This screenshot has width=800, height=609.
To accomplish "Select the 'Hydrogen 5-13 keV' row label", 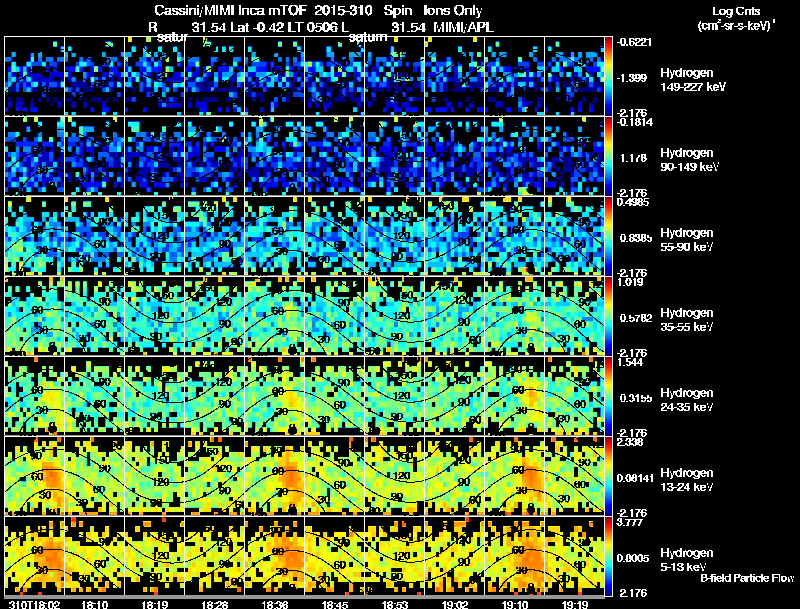I will [x=687, y=560].
